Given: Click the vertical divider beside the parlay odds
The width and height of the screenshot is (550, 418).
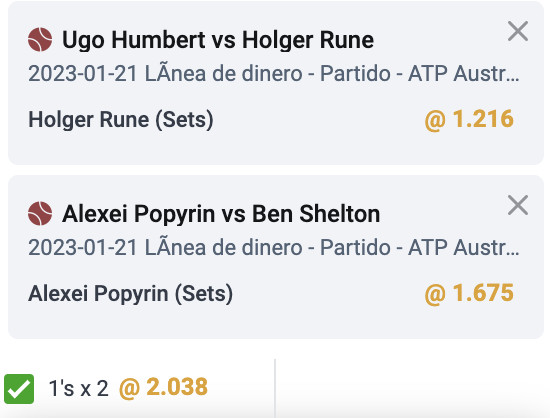Looking at the screenshot, I should (275, 388).
